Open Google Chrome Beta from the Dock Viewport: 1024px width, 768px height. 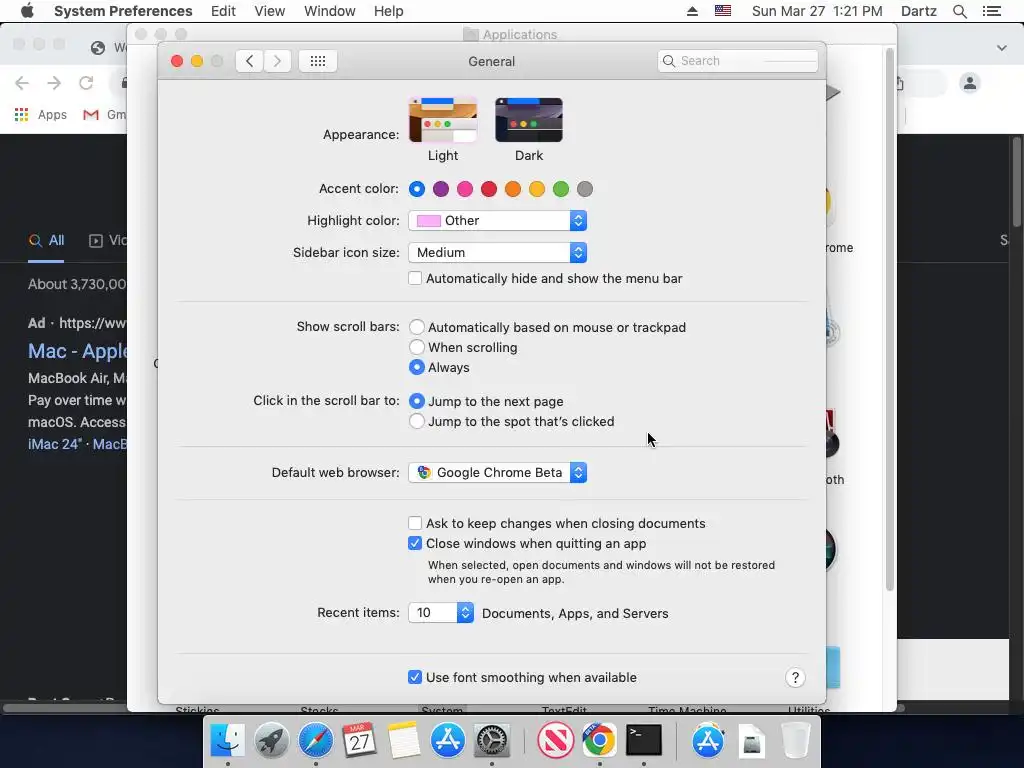pos(600,741)
